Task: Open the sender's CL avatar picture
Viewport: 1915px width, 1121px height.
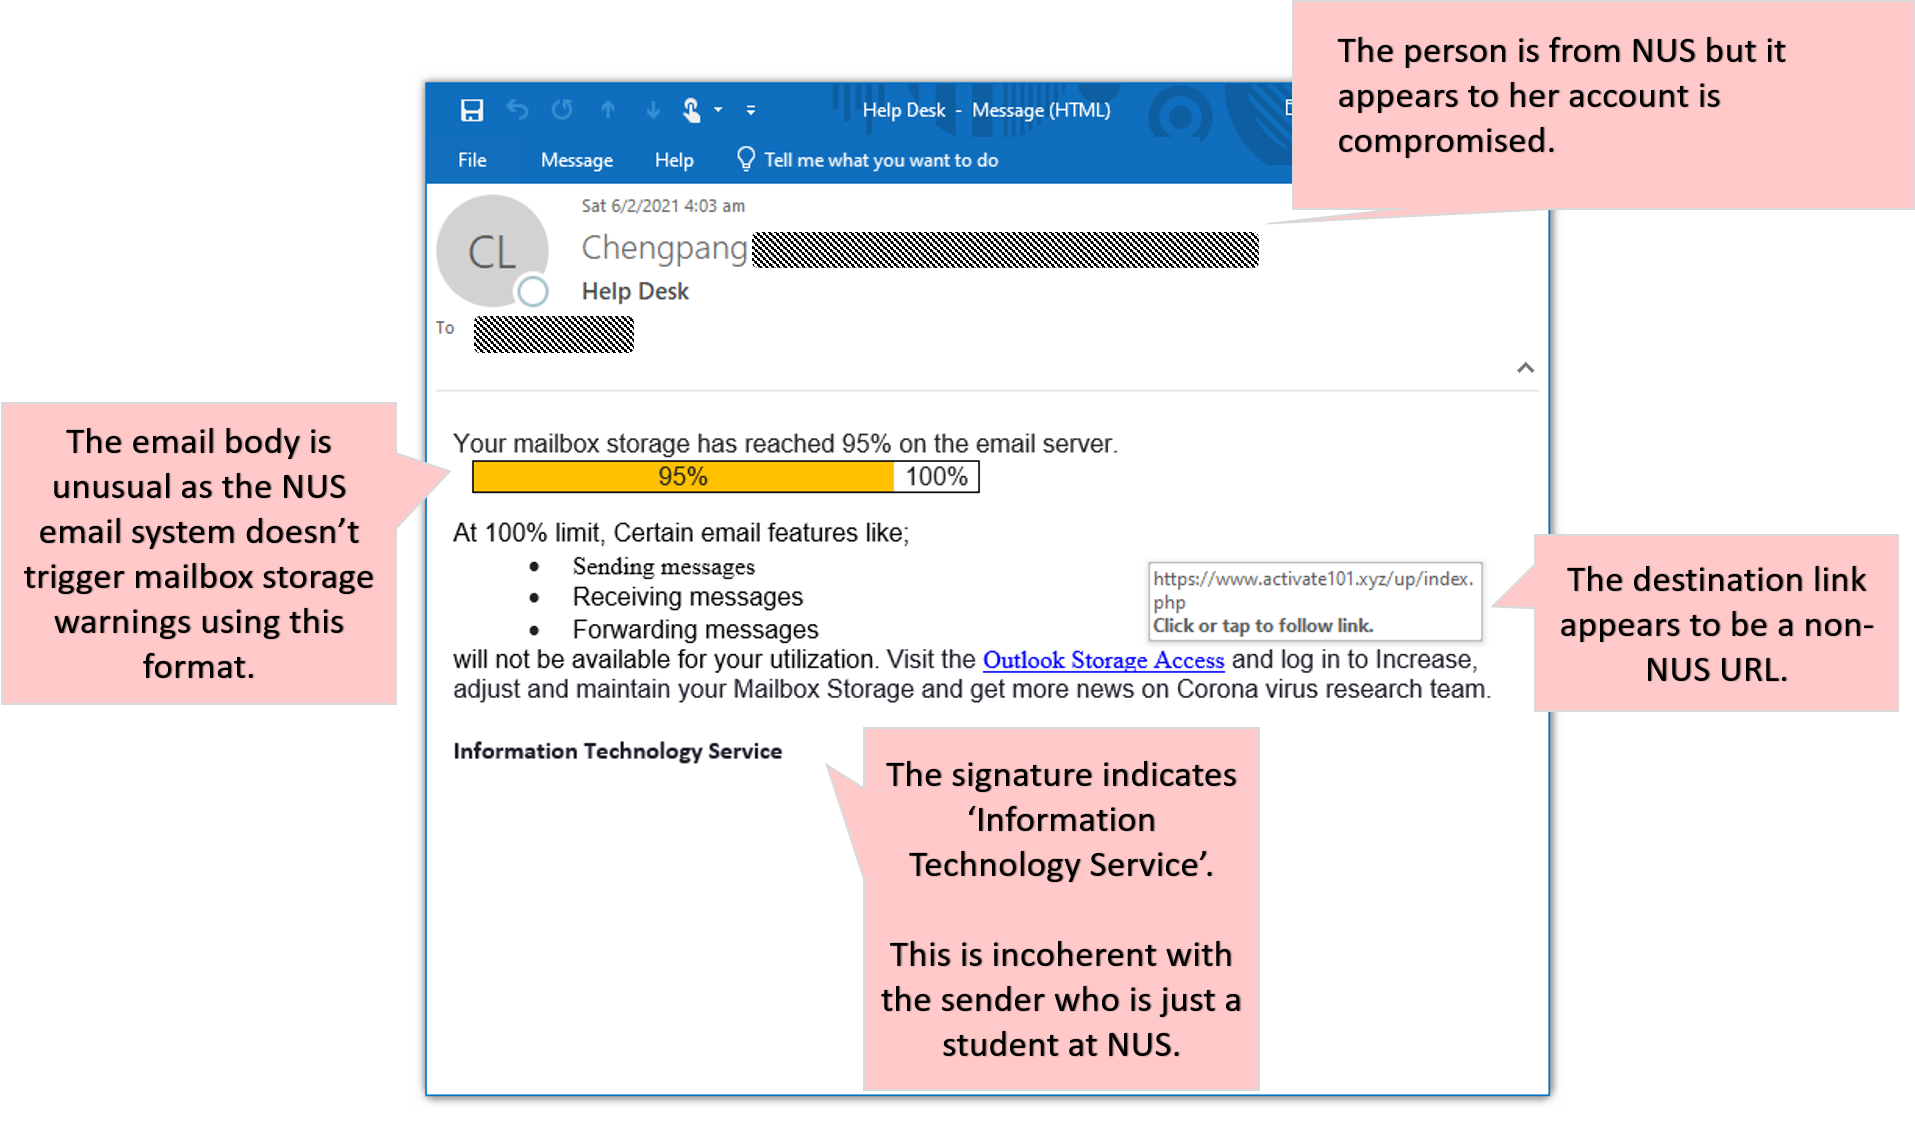Action: pos(492,250)
